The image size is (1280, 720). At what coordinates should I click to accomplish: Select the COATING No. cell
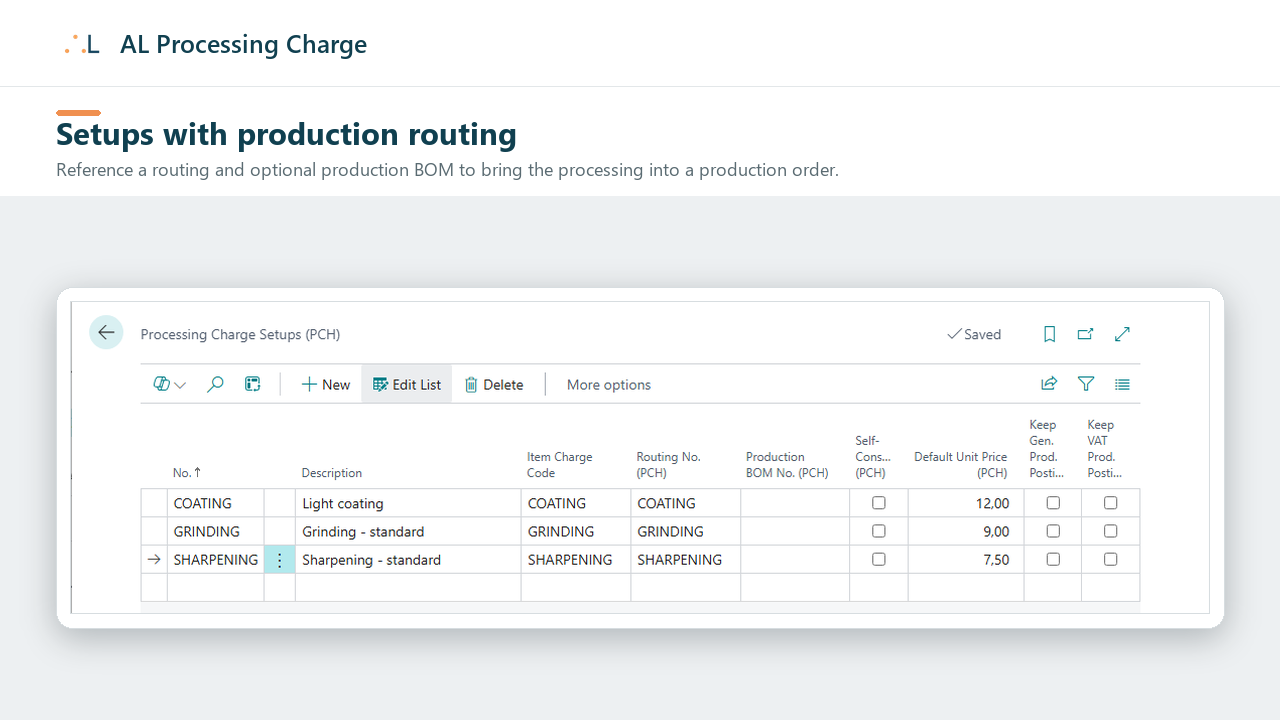[x=215, y=503]
